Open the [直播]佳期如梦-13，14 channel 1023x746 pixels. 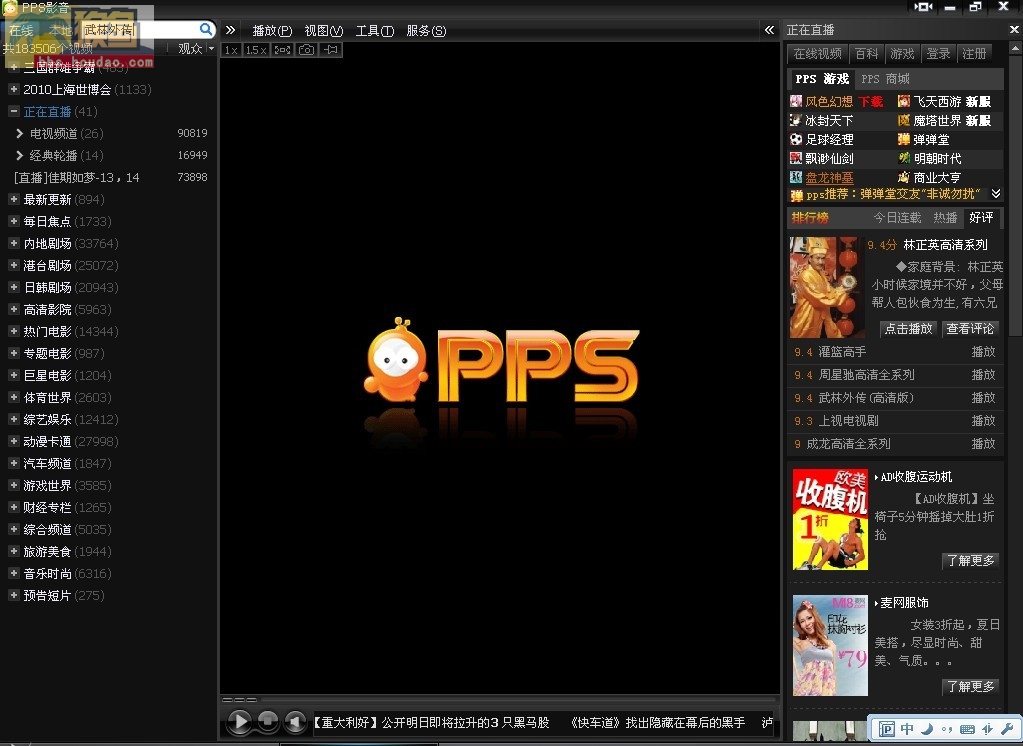point(76,178)
